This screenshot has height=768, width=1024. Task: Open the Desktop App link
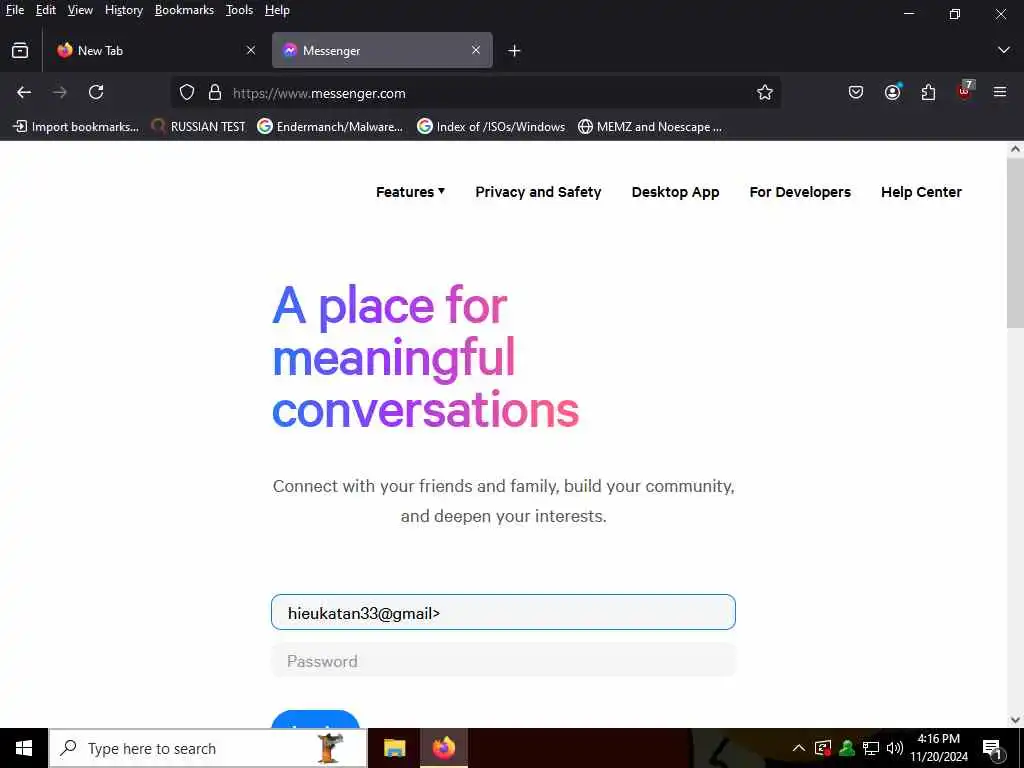(675, 192)
